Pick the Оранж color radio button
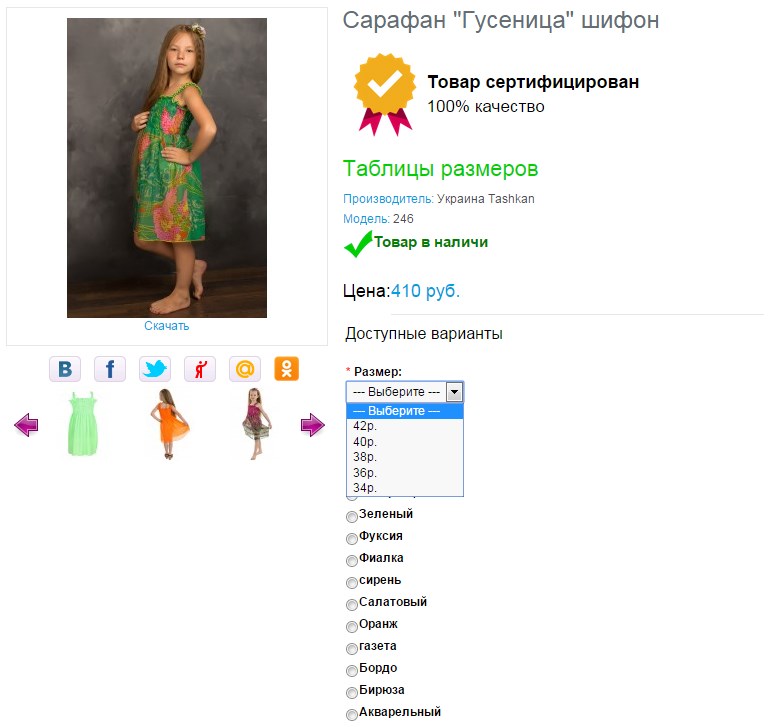The height and width of the screenshot is (727, 769). 352,626
